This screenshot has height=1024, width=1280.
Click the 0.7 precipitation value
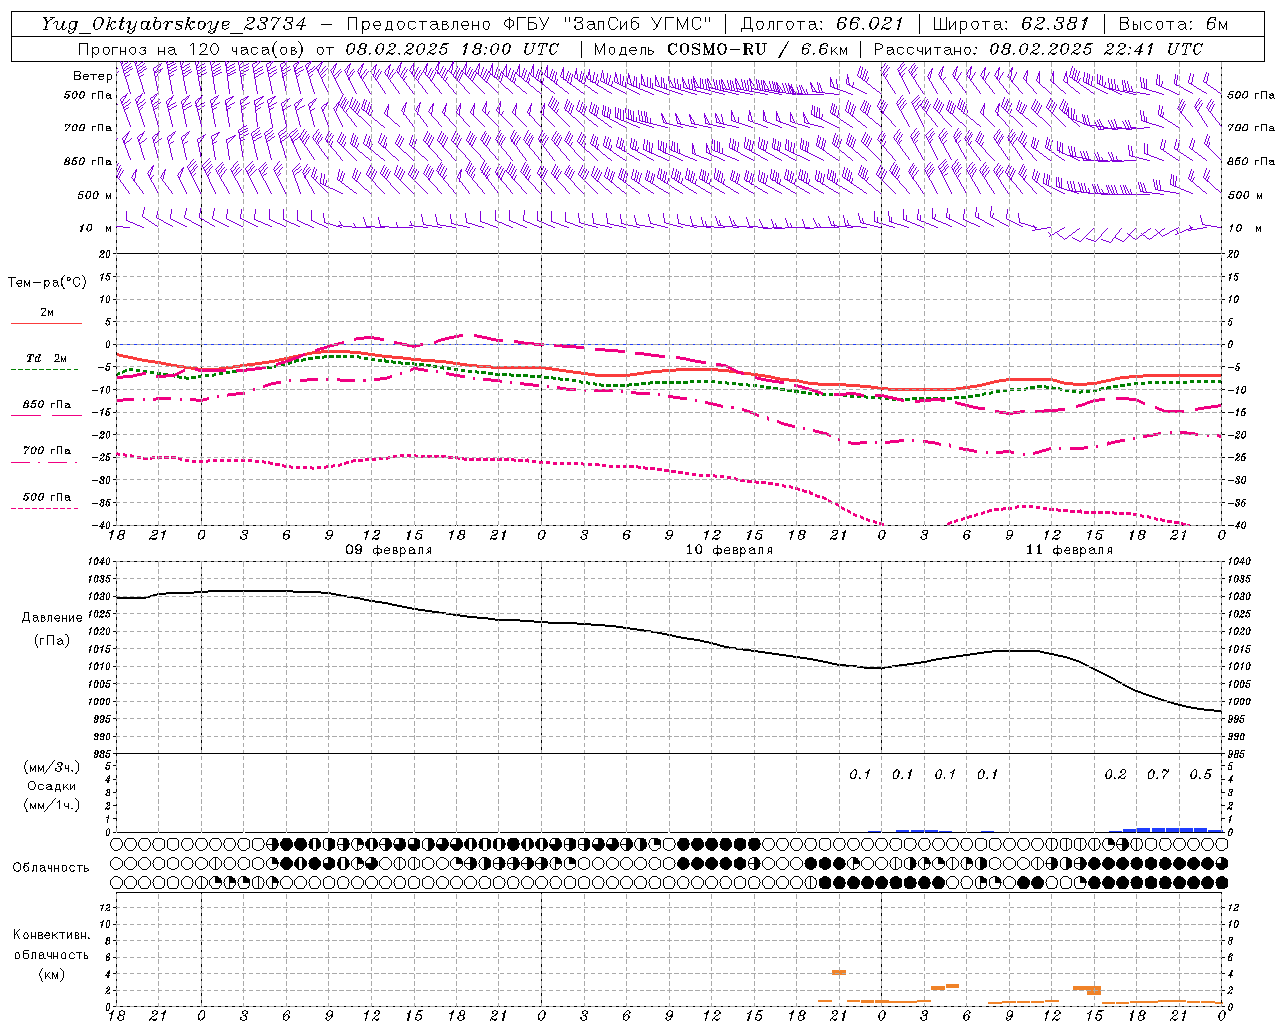click(1158, 774)
